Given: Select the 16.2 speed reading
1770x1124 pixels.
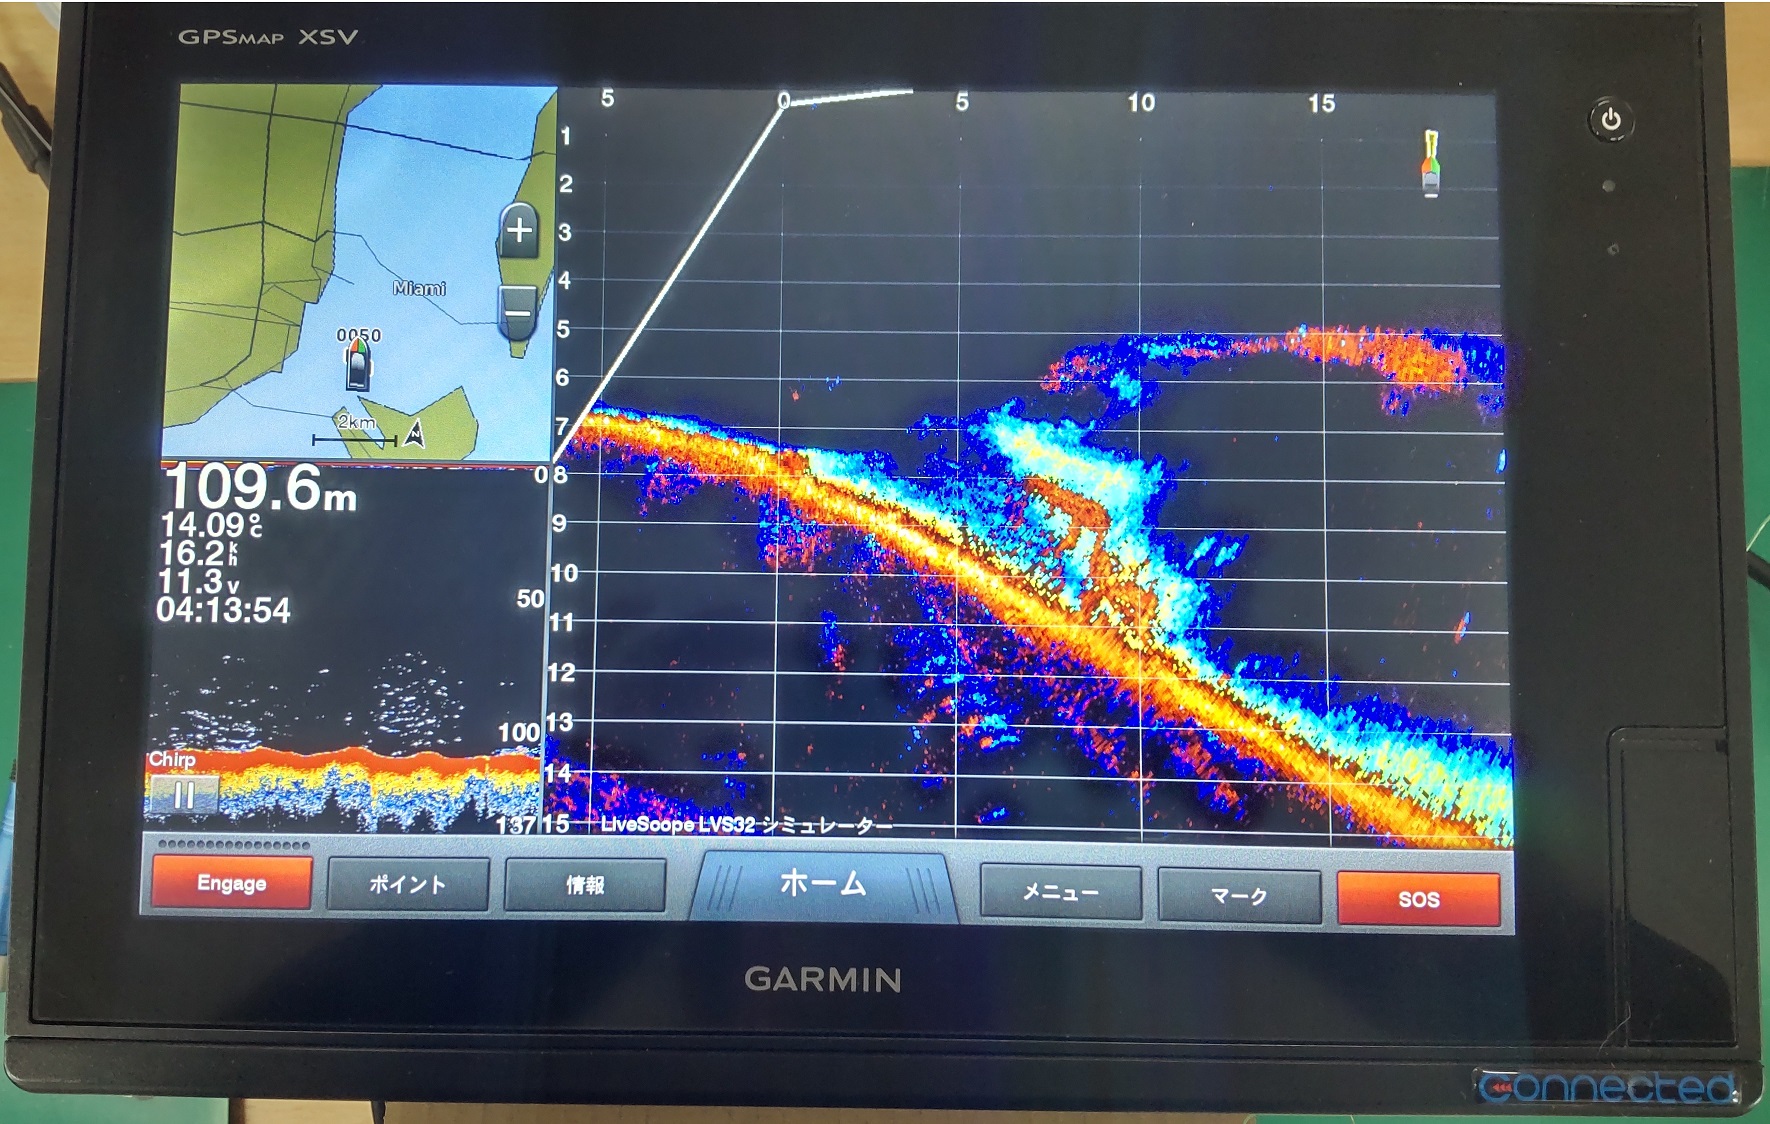Looking at the screenshot, I should [x=198, y=553].
